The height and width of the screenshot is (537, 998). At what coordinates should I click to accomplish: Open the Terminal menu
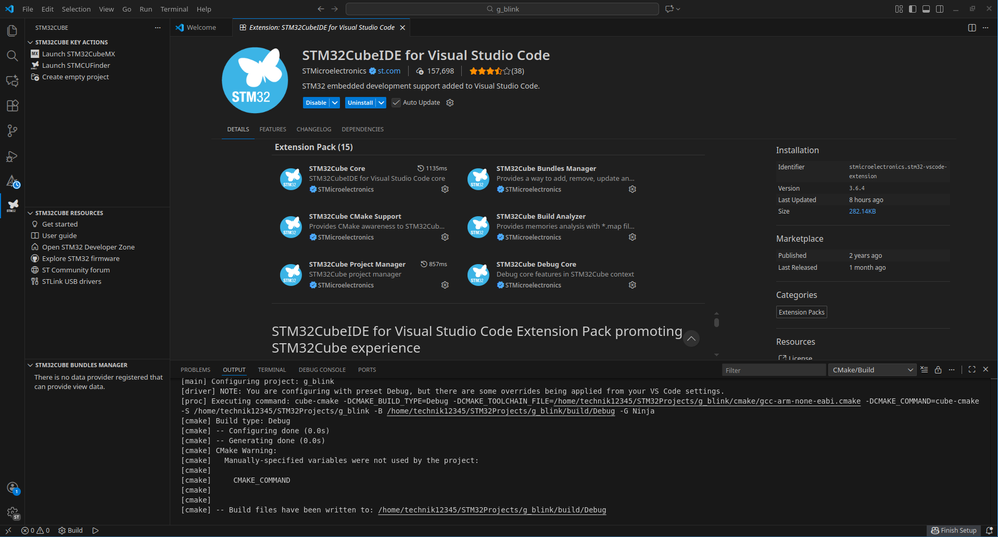pos(174,9)
